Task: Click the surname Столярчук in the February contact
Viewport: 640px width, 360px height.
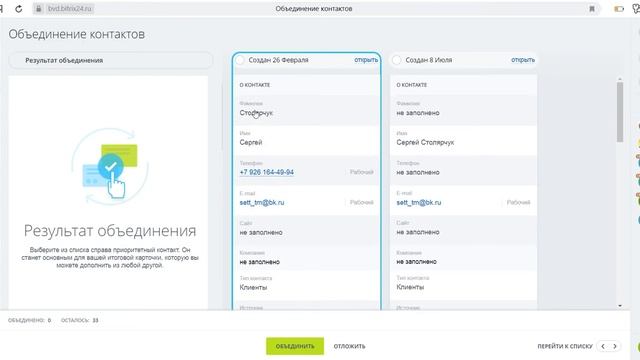Action: click(256, 113)
